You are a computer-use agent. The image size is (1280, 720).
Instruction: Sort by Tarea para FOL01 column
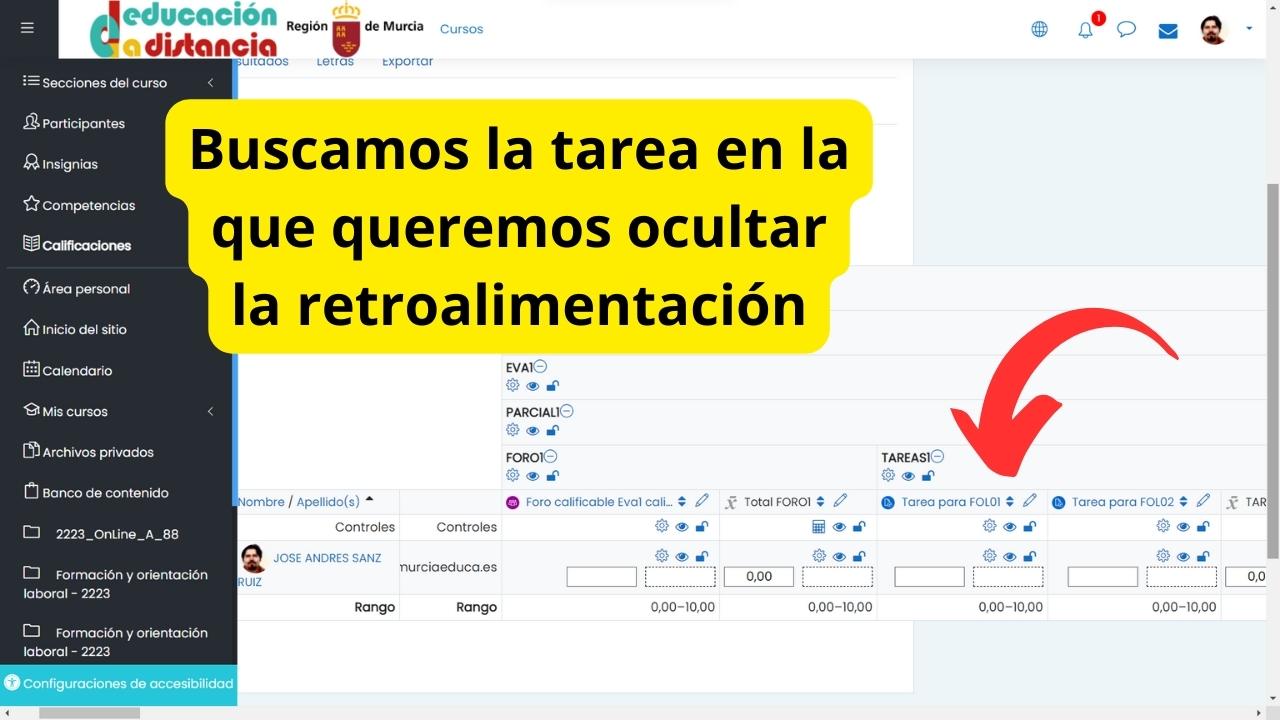pos(1010,502)
